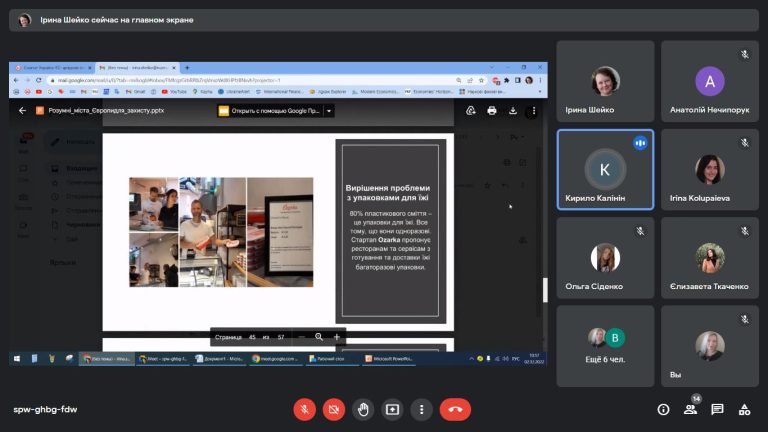This screenshot has width=768, height=432.
Task: Open a new tab in shared Chrome
Action: [187, 68]
